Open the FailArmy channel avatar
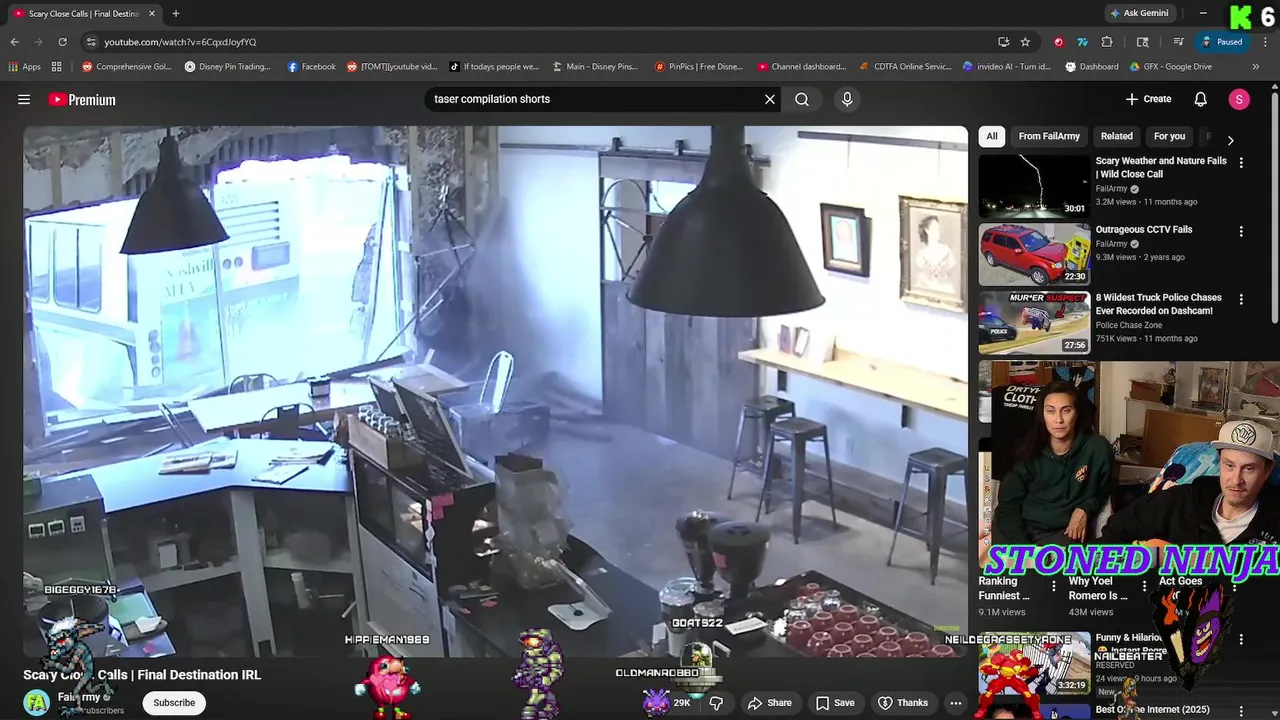The image size is (1280, 720). pyautogui.click(x=37, y=703)
